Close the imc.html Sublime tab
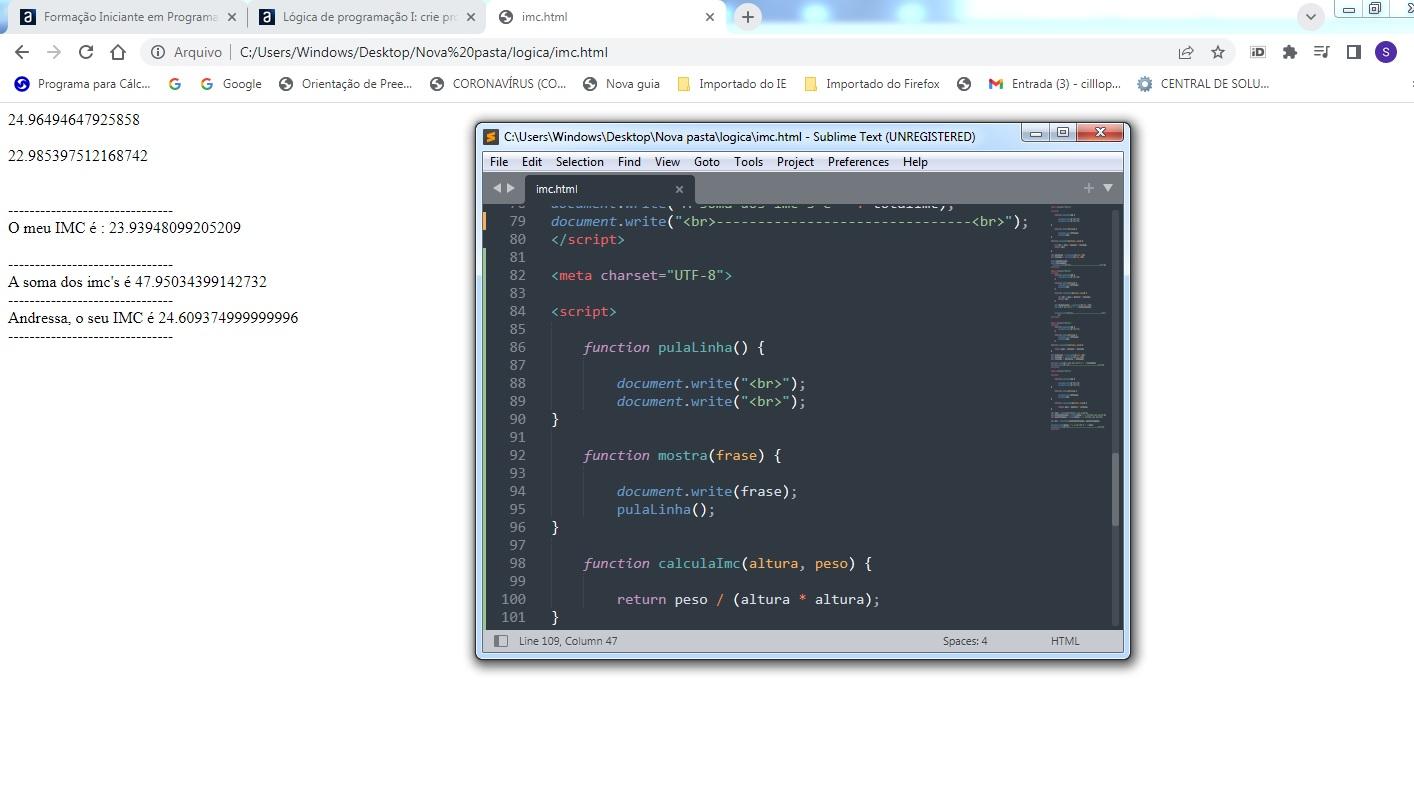This screenshot has height=800, width=1414. coord(679,189)
